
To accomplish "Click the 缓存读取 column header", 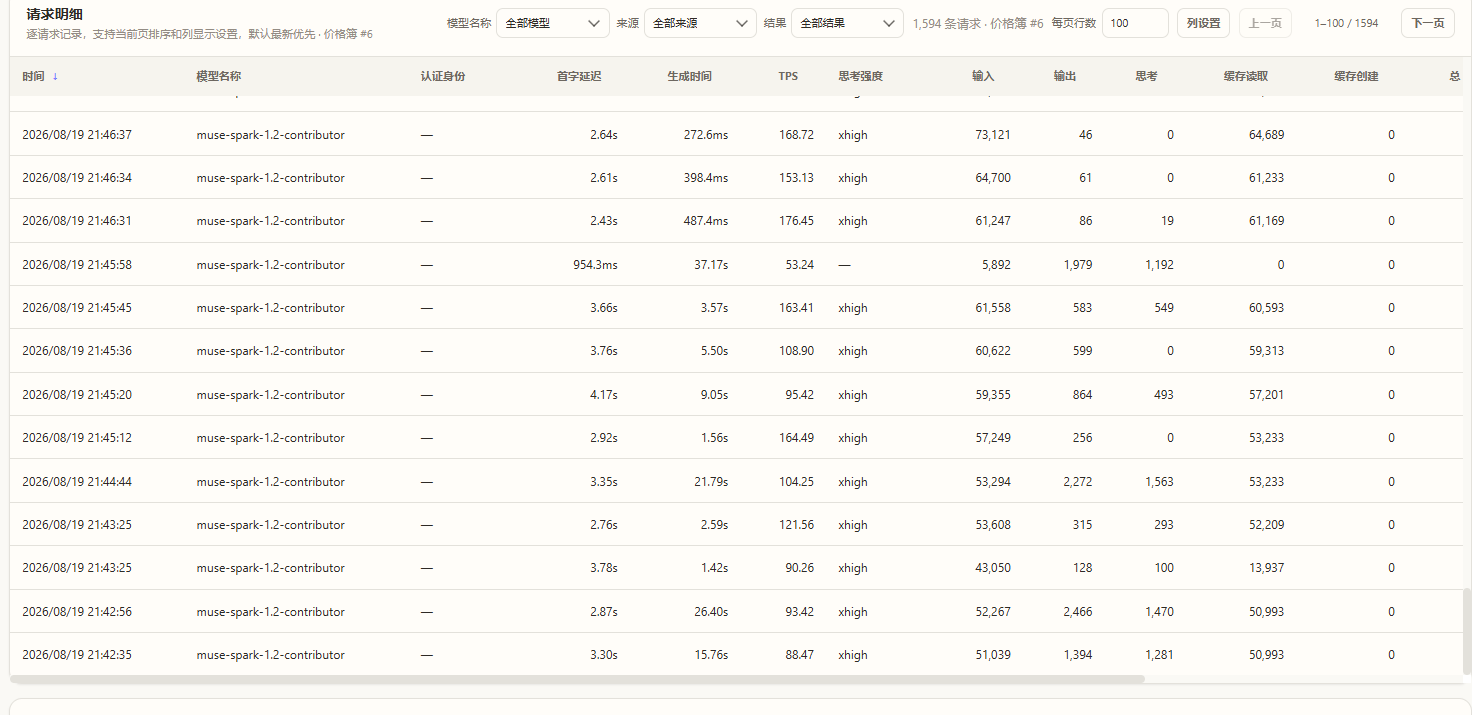I will pyautogui.click(x=1246, y=76).
